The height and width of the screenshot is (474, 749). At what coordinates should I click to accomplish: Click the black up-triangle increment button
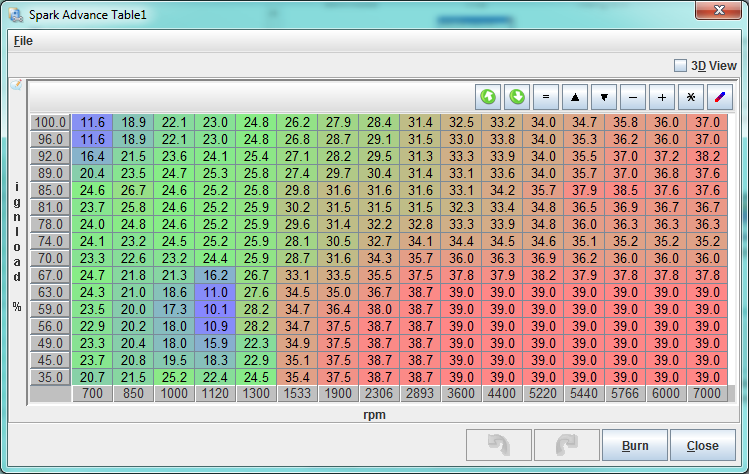575,97
